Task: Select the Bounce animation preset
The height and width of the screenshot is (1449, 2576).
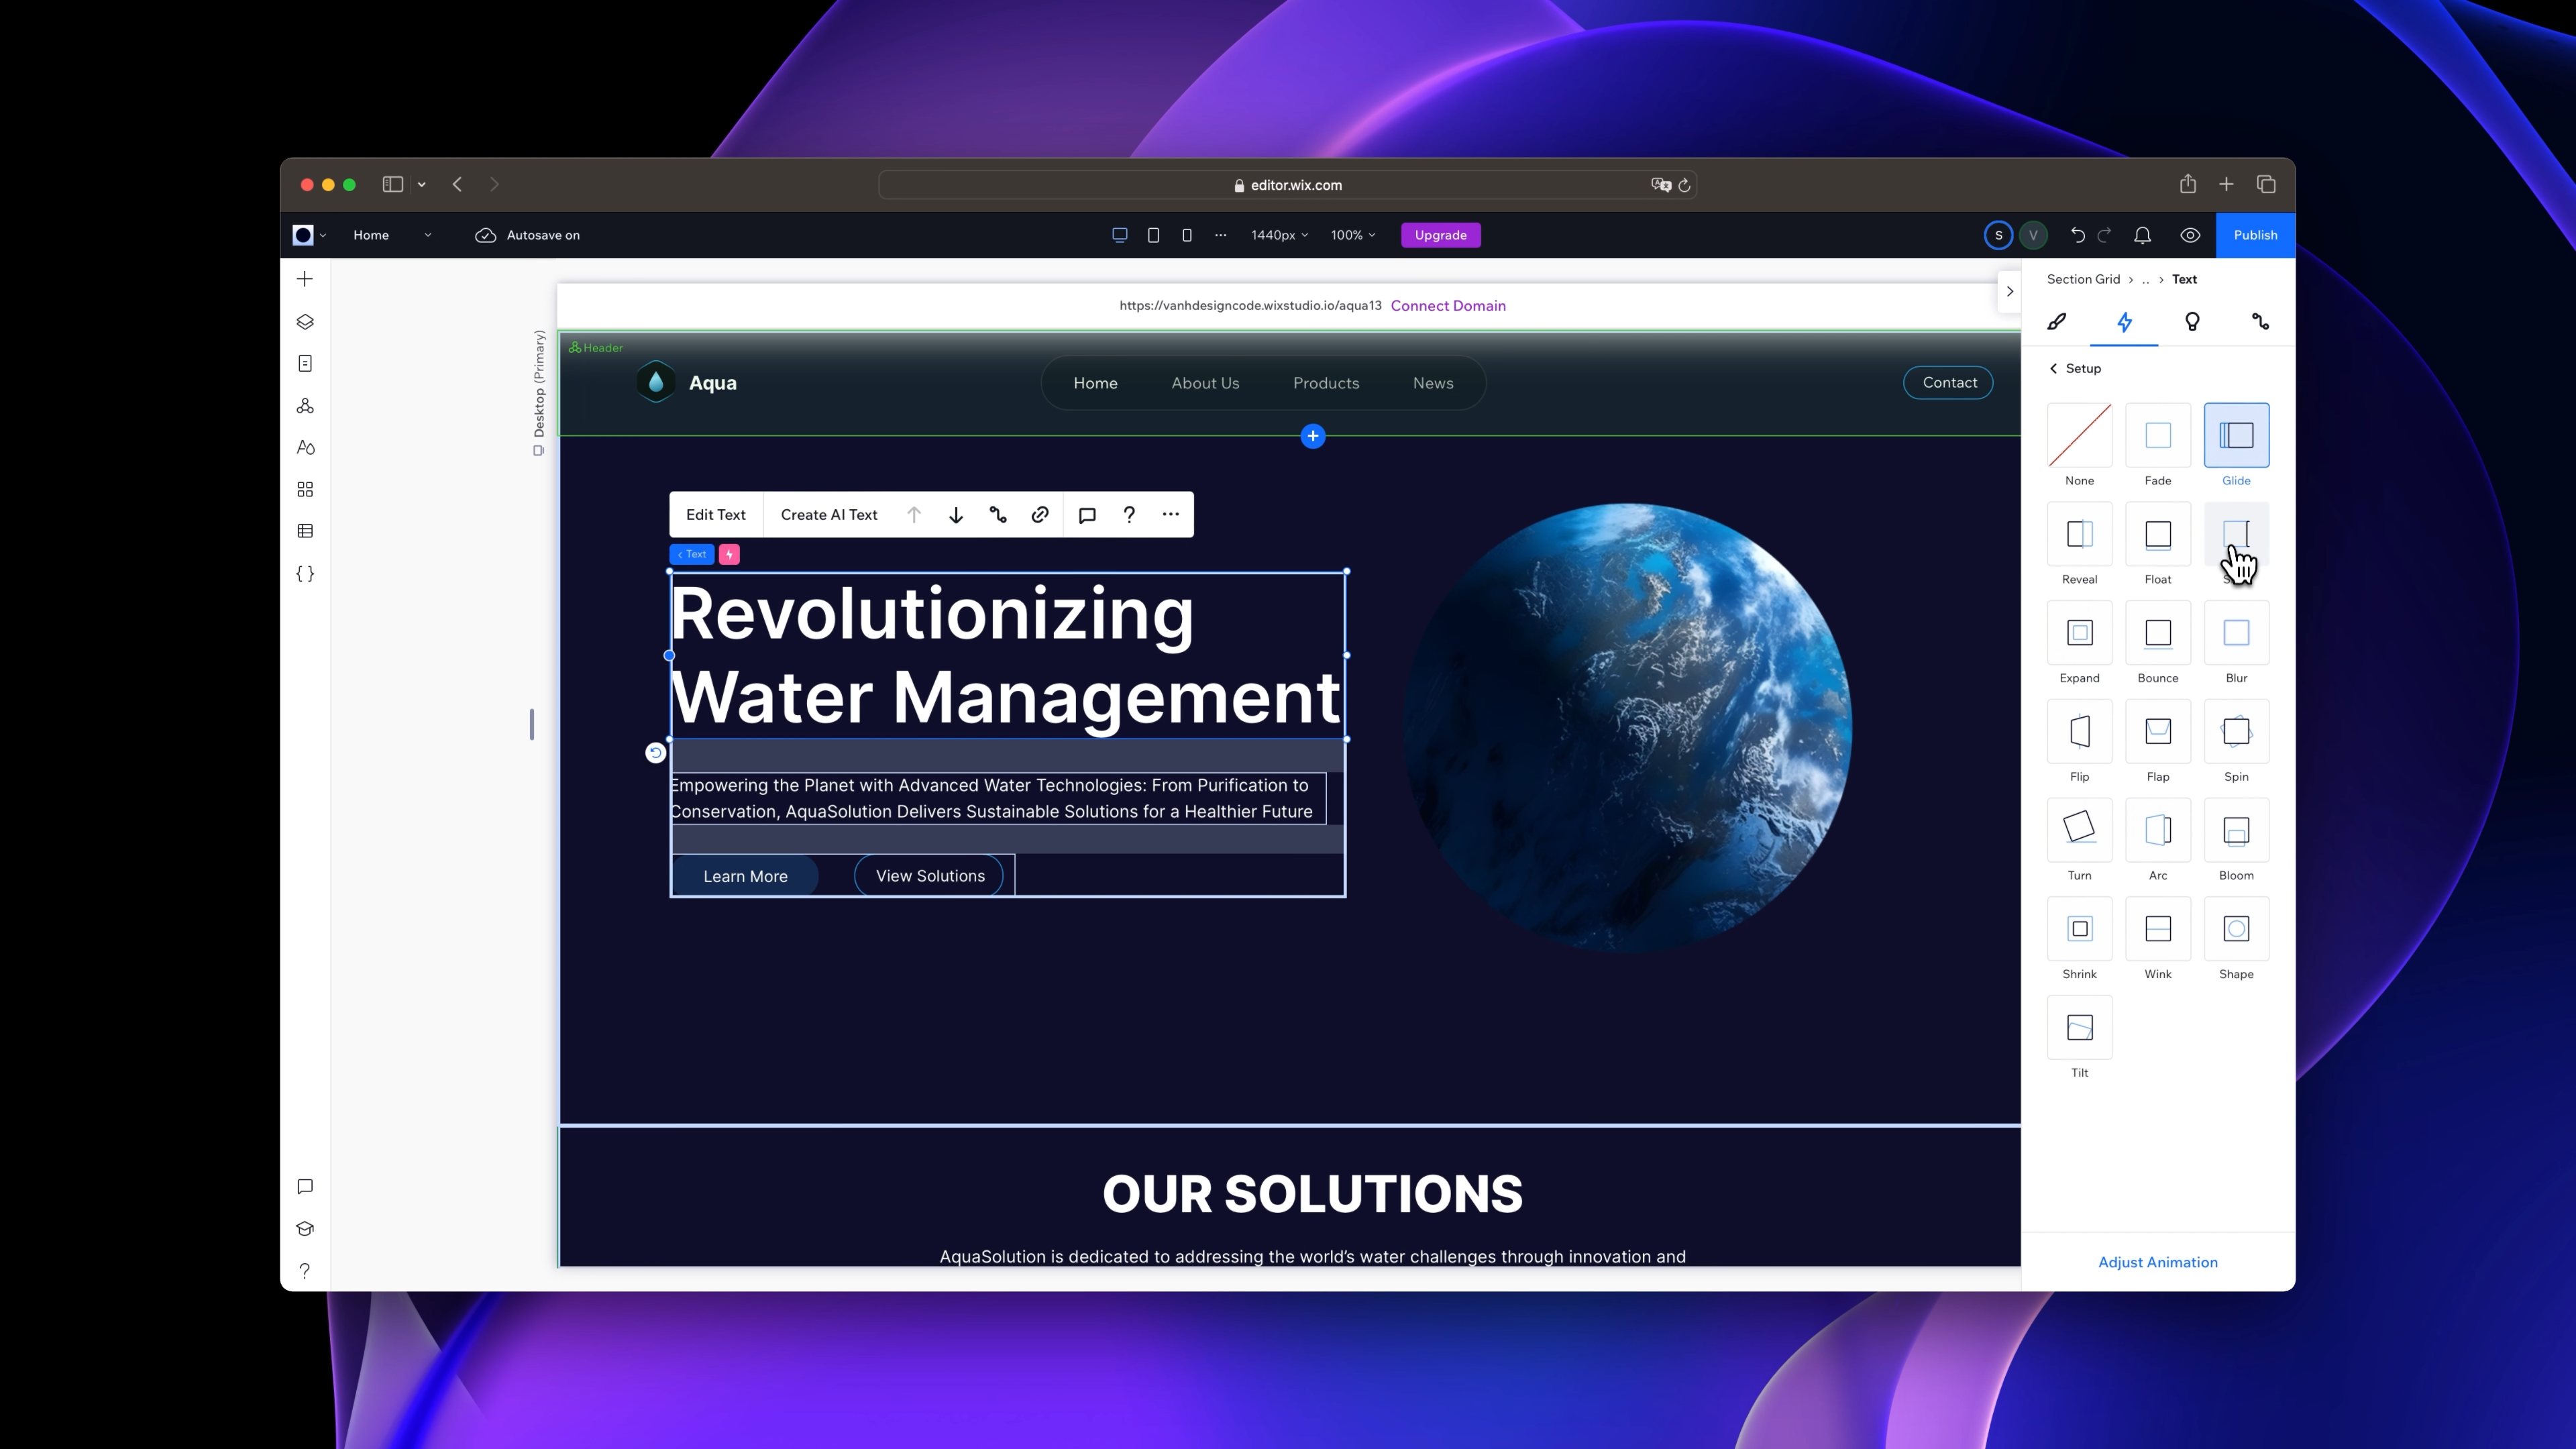Action: pos(2158,634)
